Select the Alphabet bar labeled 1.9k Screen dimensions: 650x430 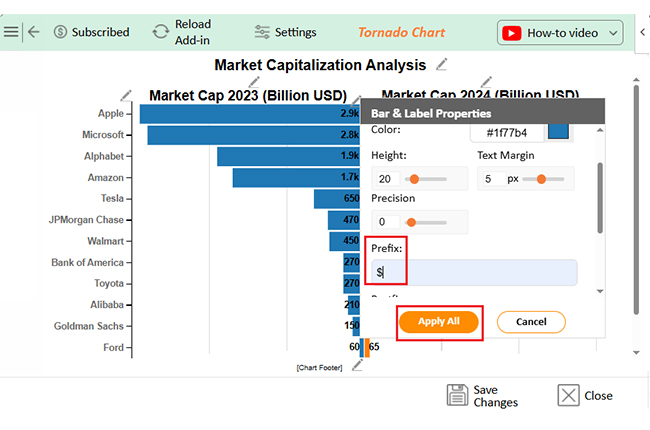coord(288,157)
